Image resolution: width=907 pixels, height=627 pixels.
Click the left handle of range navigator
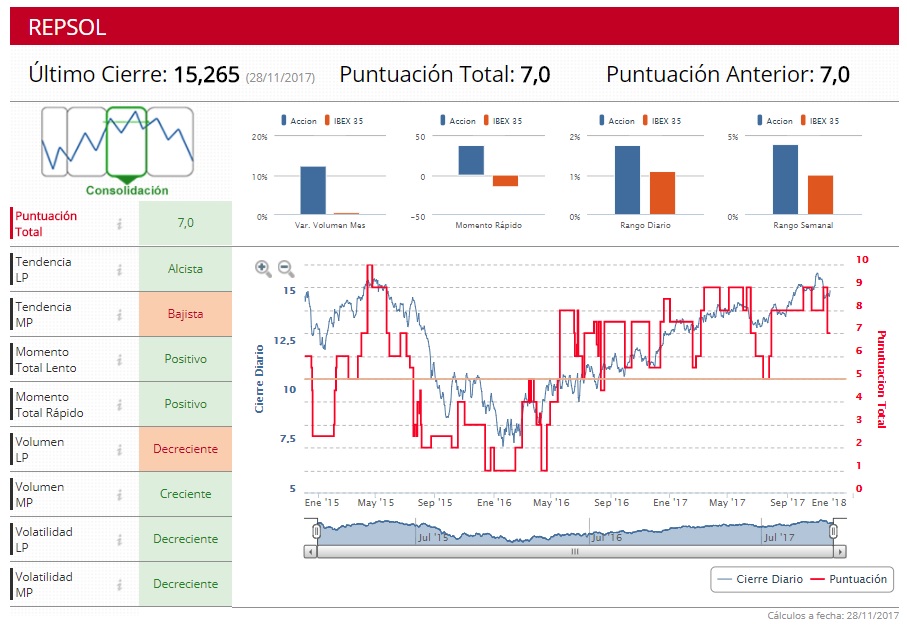click(316, 530)
